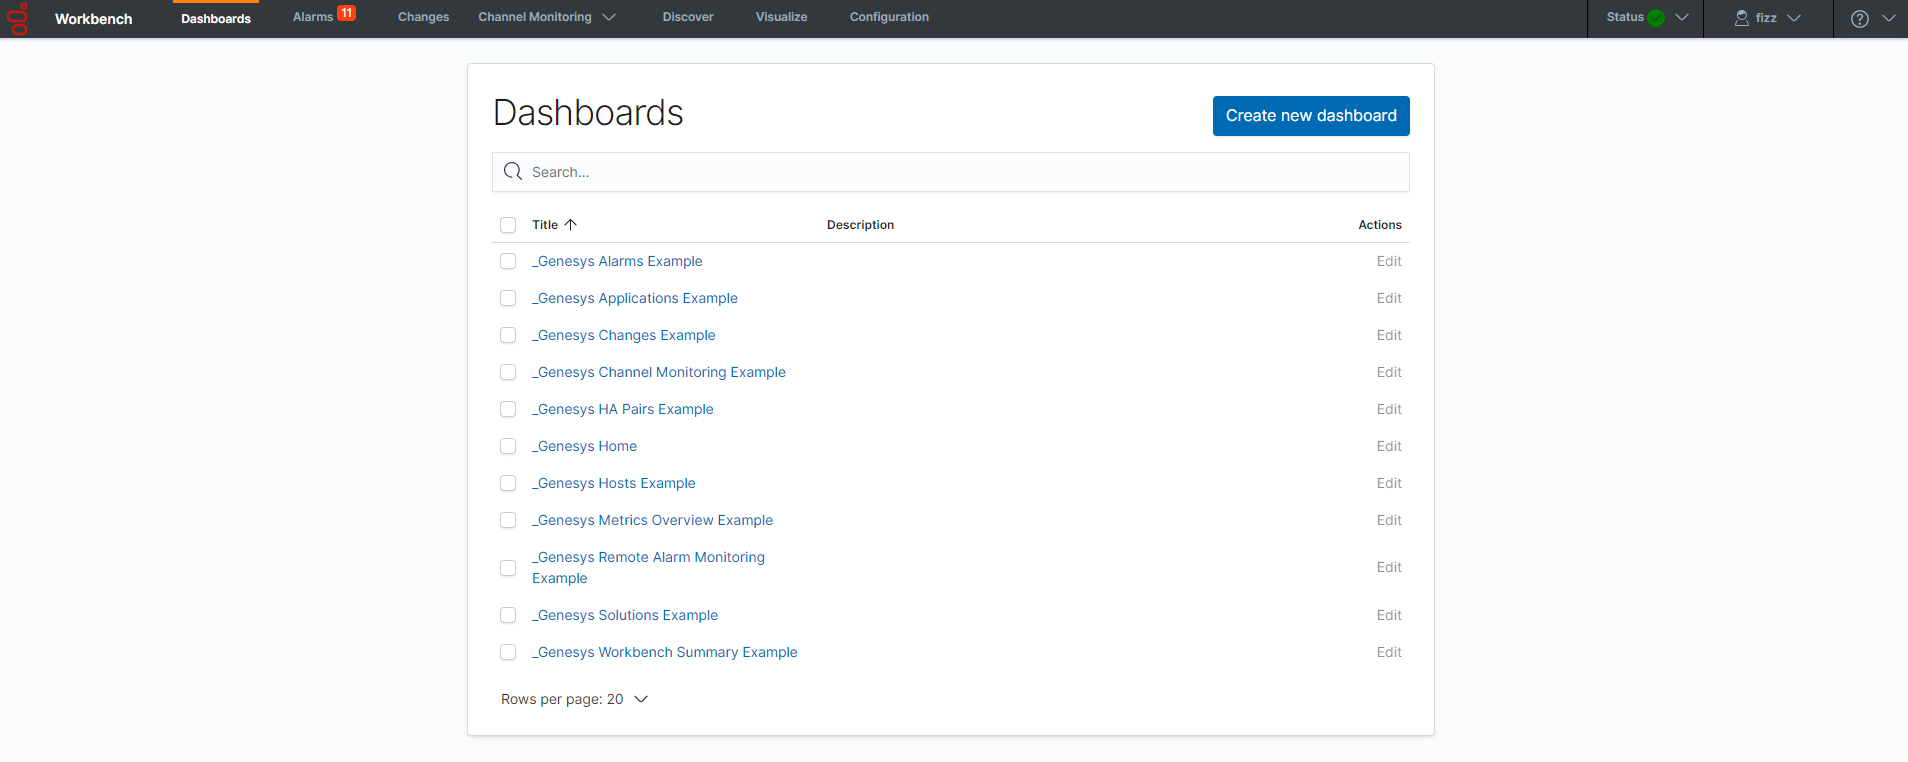Edit the _Genesys Workbench Summary Example row

pyautogui.click(x=1389, y=652)
